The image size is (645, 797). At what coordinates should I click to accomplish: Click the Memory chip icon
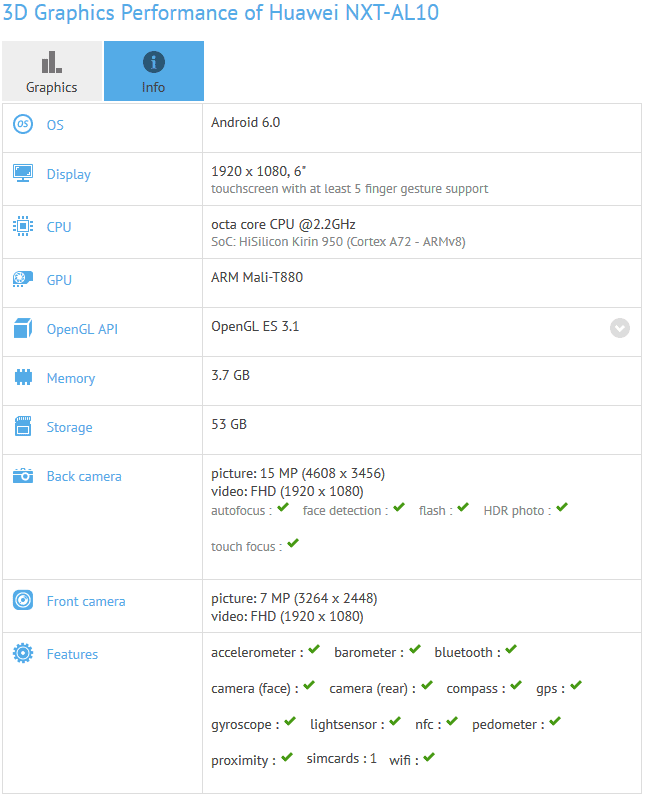(22, 377)
